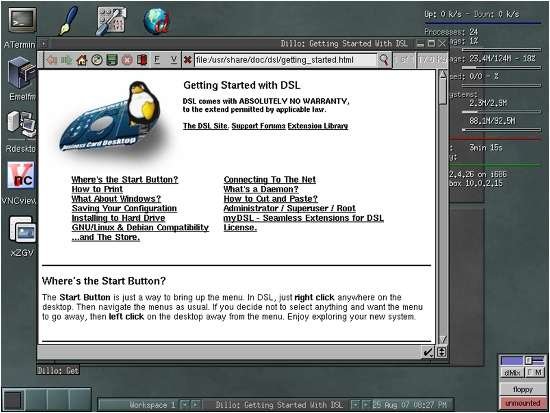Open window menu button left of Dillo title

pos(43,44)
